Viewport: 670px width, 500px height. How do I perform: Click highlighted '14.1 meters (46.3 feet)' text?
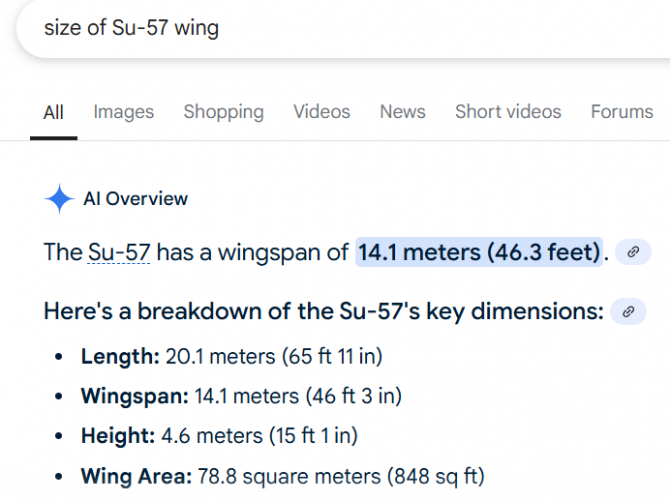click(479, 252)
